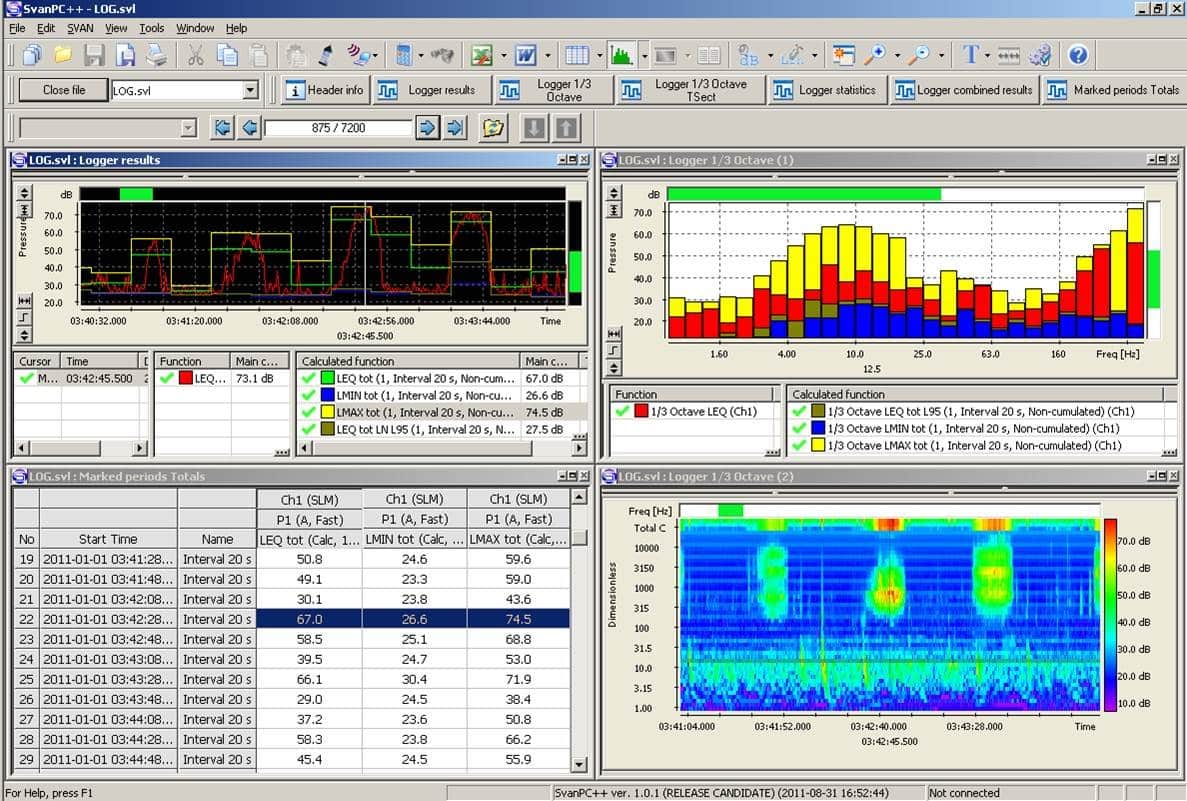Click the print icon in toolbar
Image resolution: width=1187 pixels, height=801 pixels.
[x=156, y=55]
